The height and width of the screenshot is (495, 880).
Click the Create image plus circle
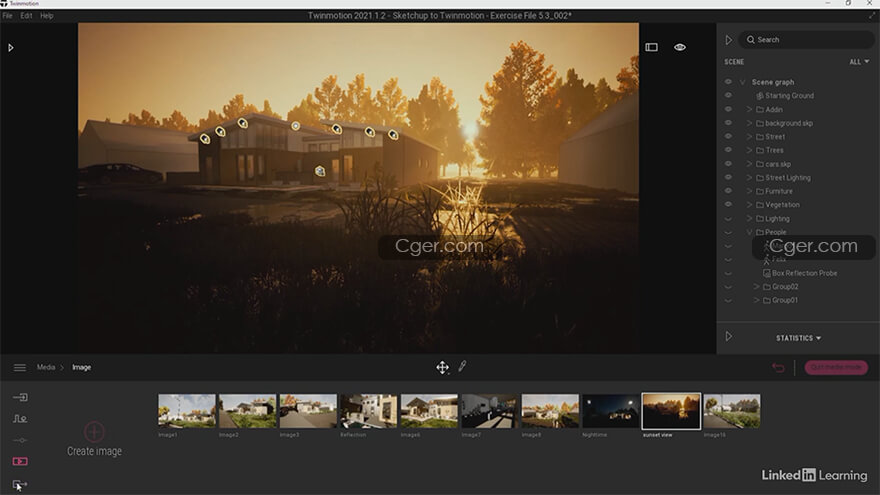pos(94,432)
